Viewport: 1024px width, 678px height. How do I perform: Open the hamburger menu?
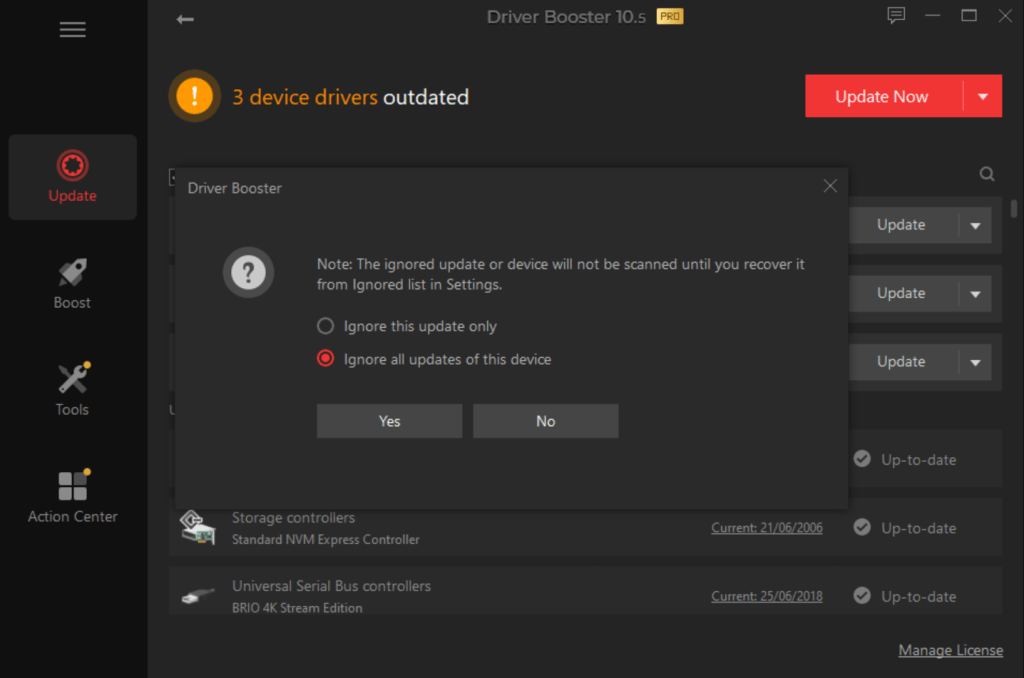click(x=72, y=29)
